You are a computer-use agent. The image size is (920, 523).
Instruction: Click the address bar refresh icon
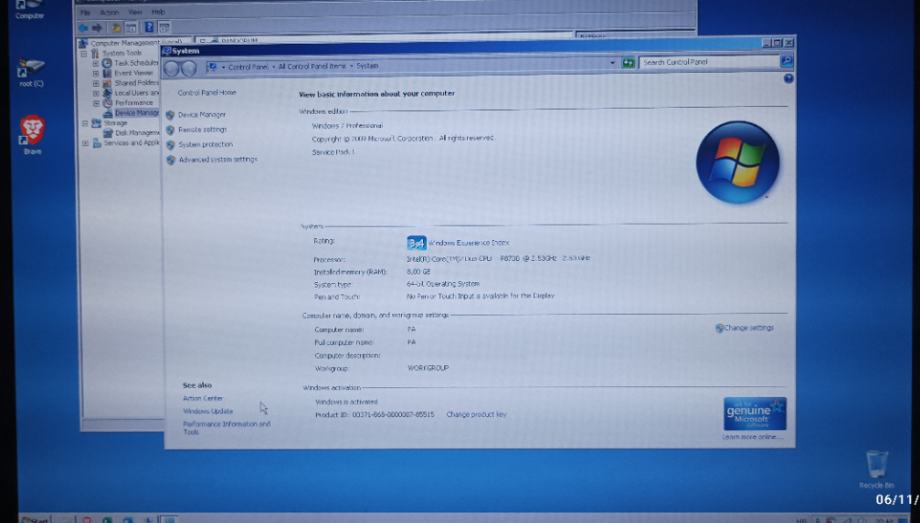[628, 62]
